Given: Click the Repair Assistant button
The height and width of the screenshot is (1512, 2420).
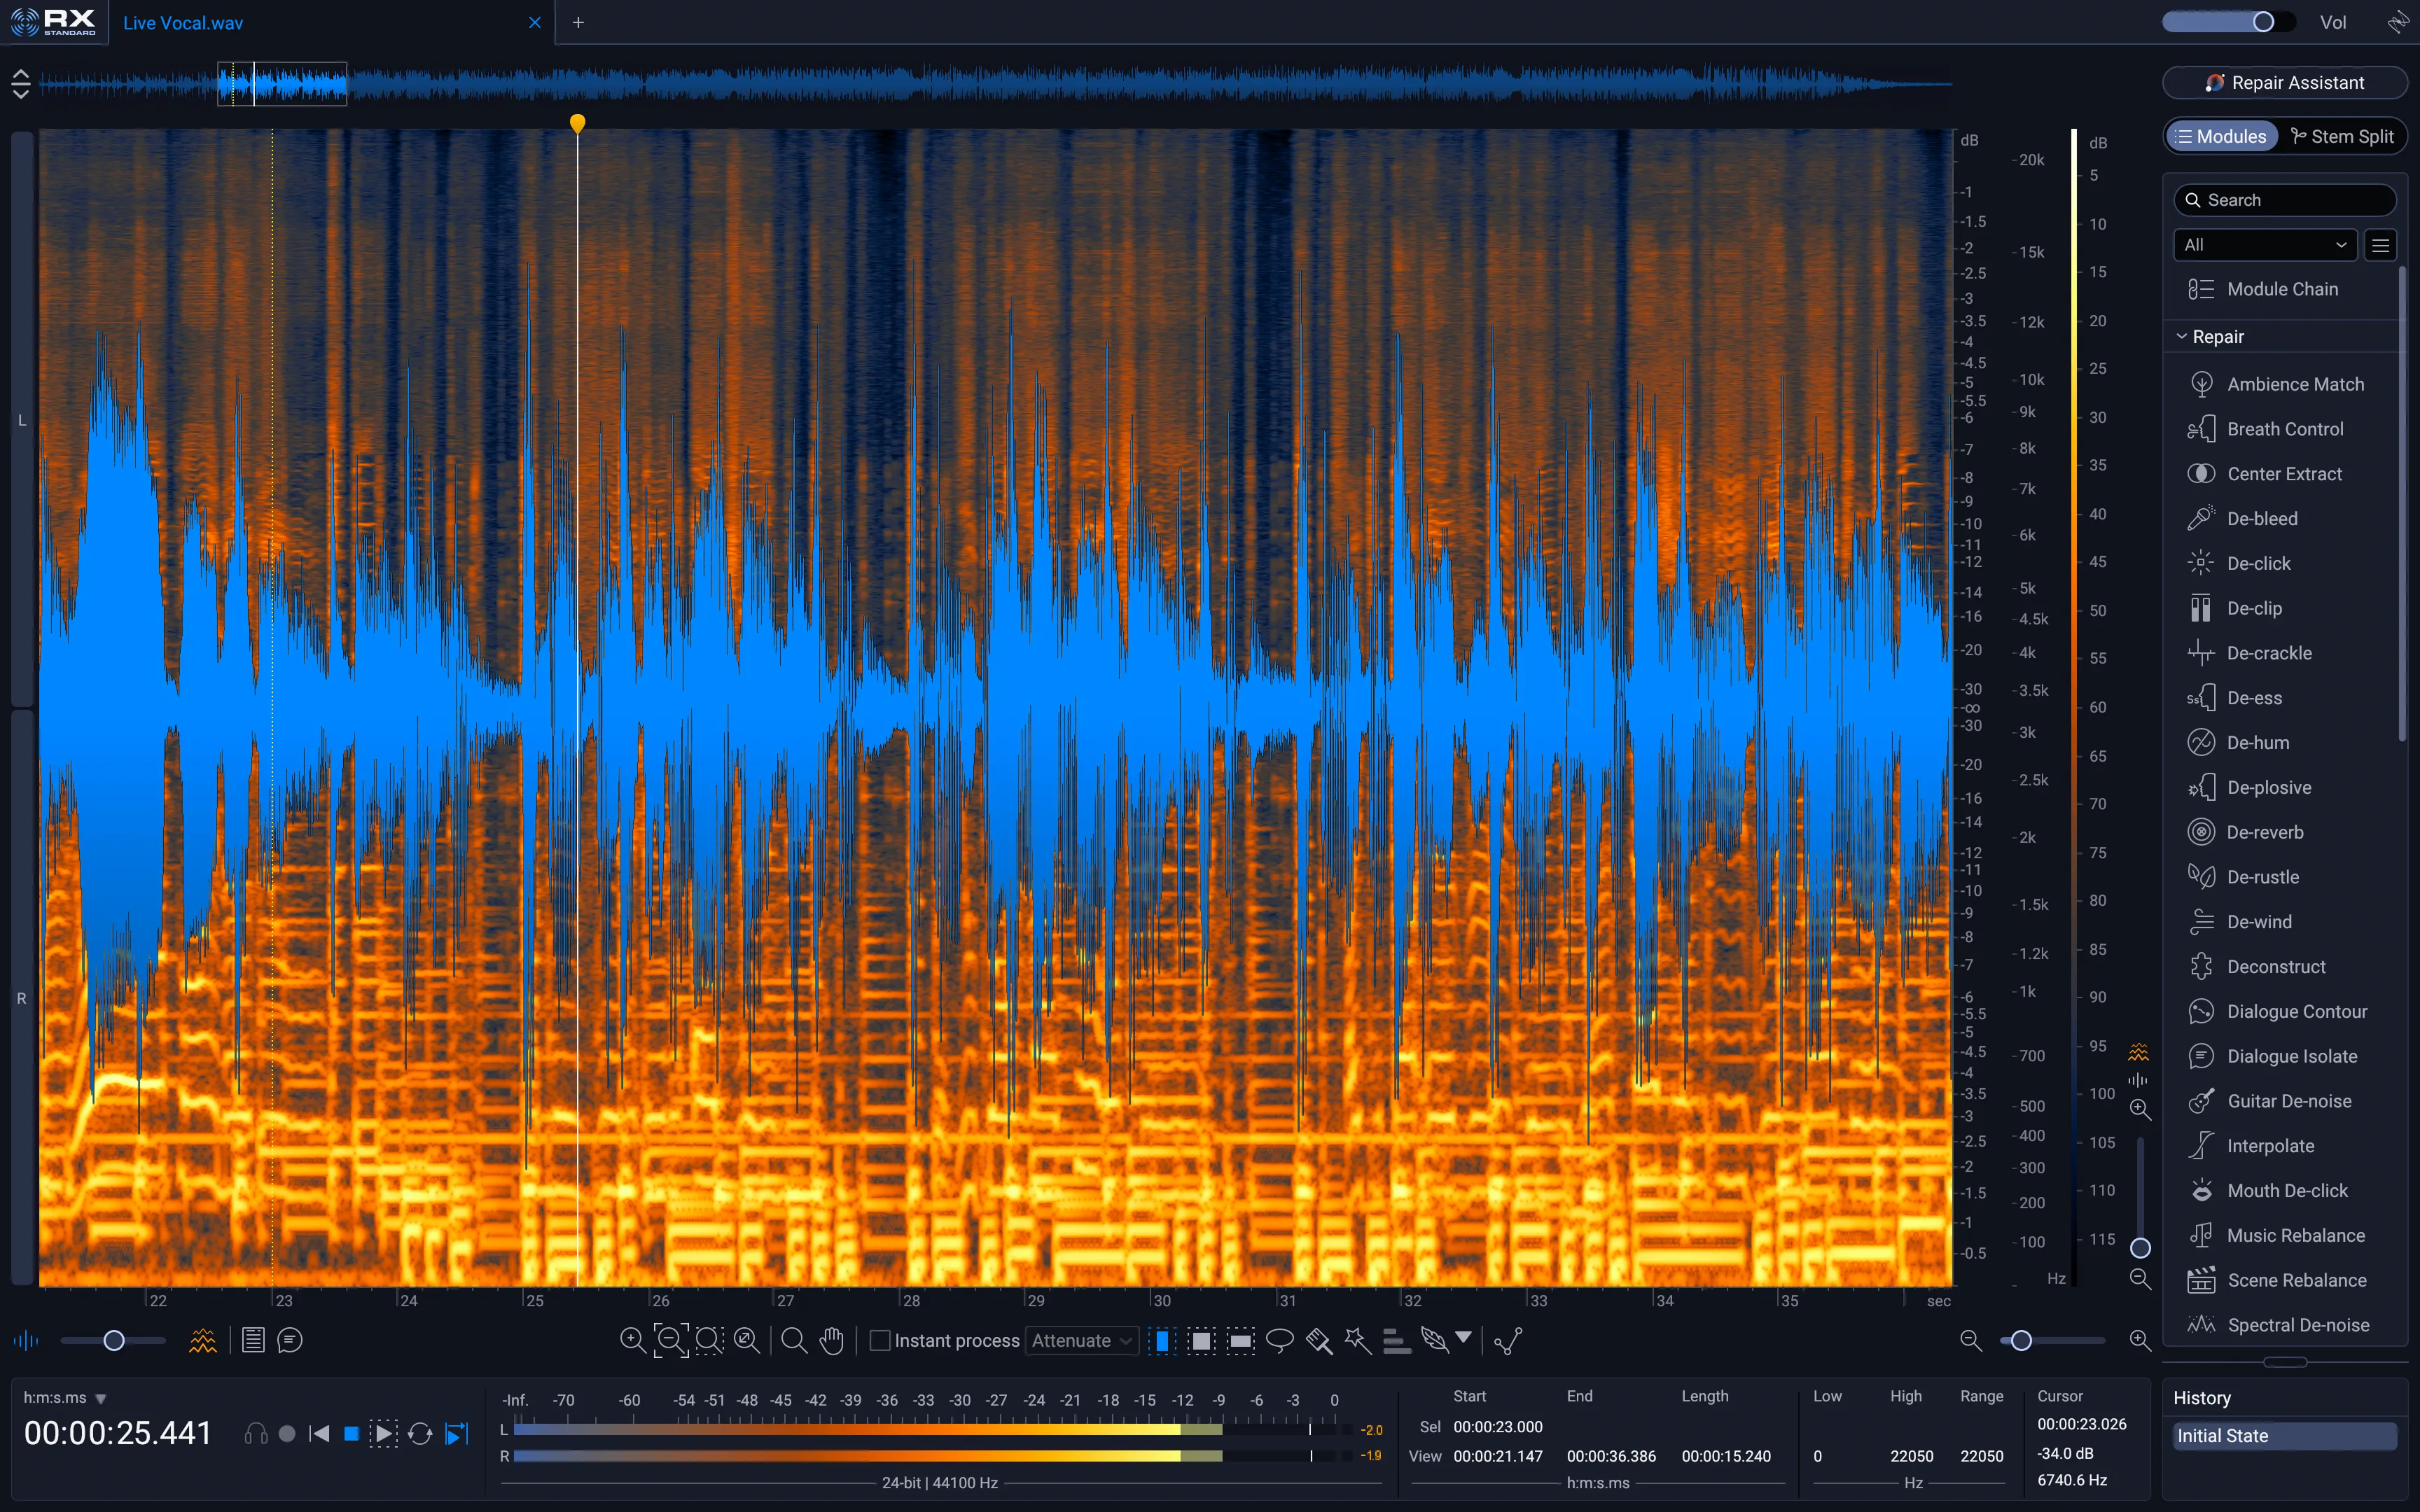Looking at the screenshot, I should point(2284,82).
